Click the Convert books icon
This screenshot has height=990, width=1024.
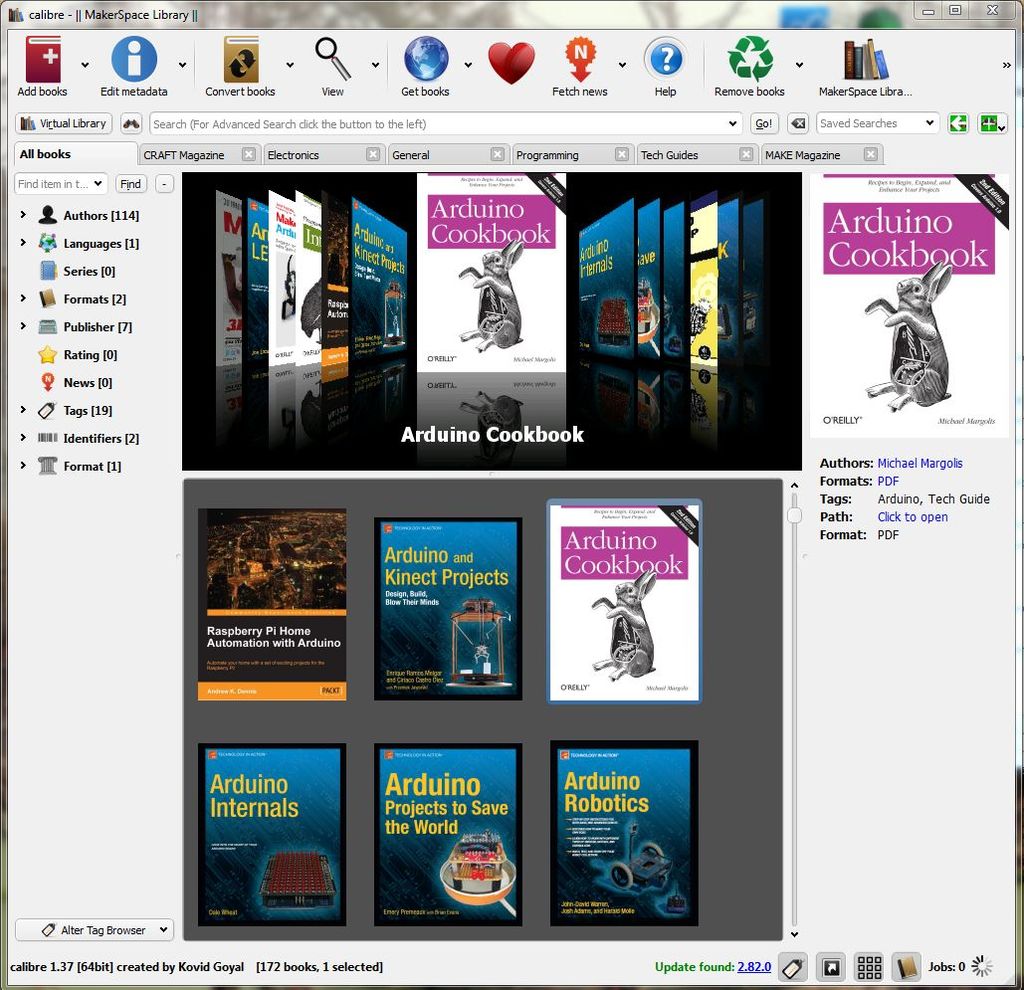(x=241, y=59)
